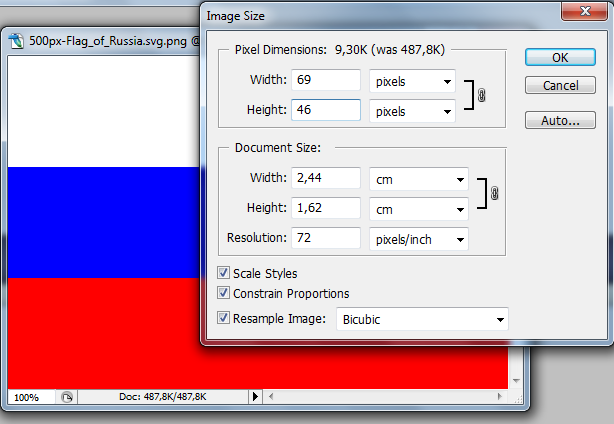The height and width of the screenshot is (424, 614).
Task: Click the document window file icon
Action: (16, 41)
